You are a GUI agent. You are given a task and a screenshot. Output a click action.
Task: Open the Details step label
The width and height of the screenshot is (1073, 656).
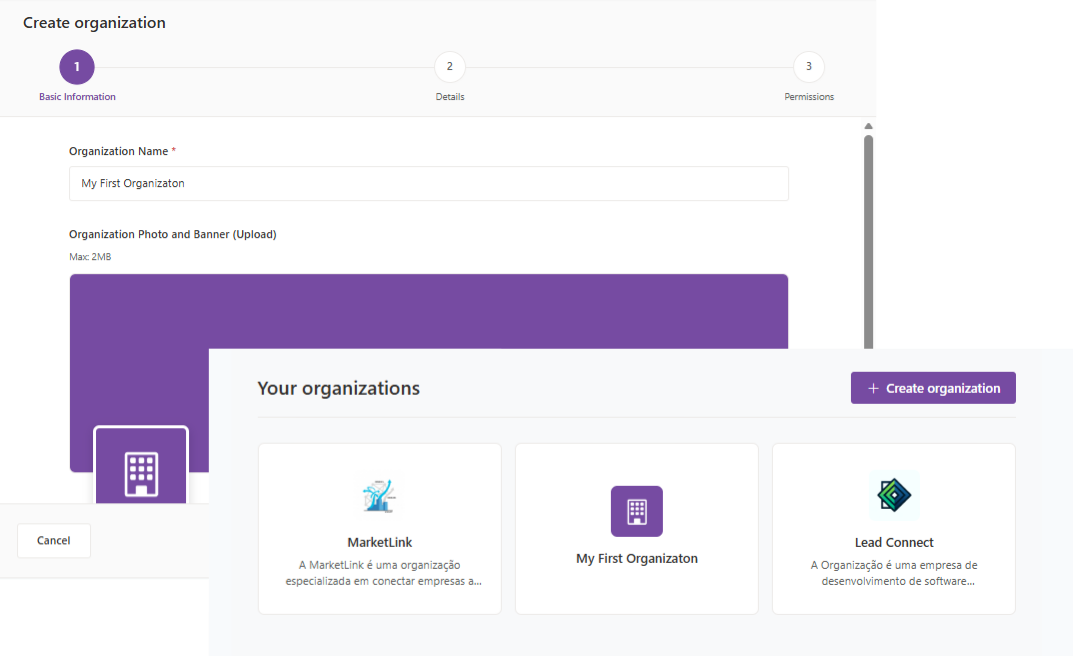pyautogui.click(x=449, y=97)
